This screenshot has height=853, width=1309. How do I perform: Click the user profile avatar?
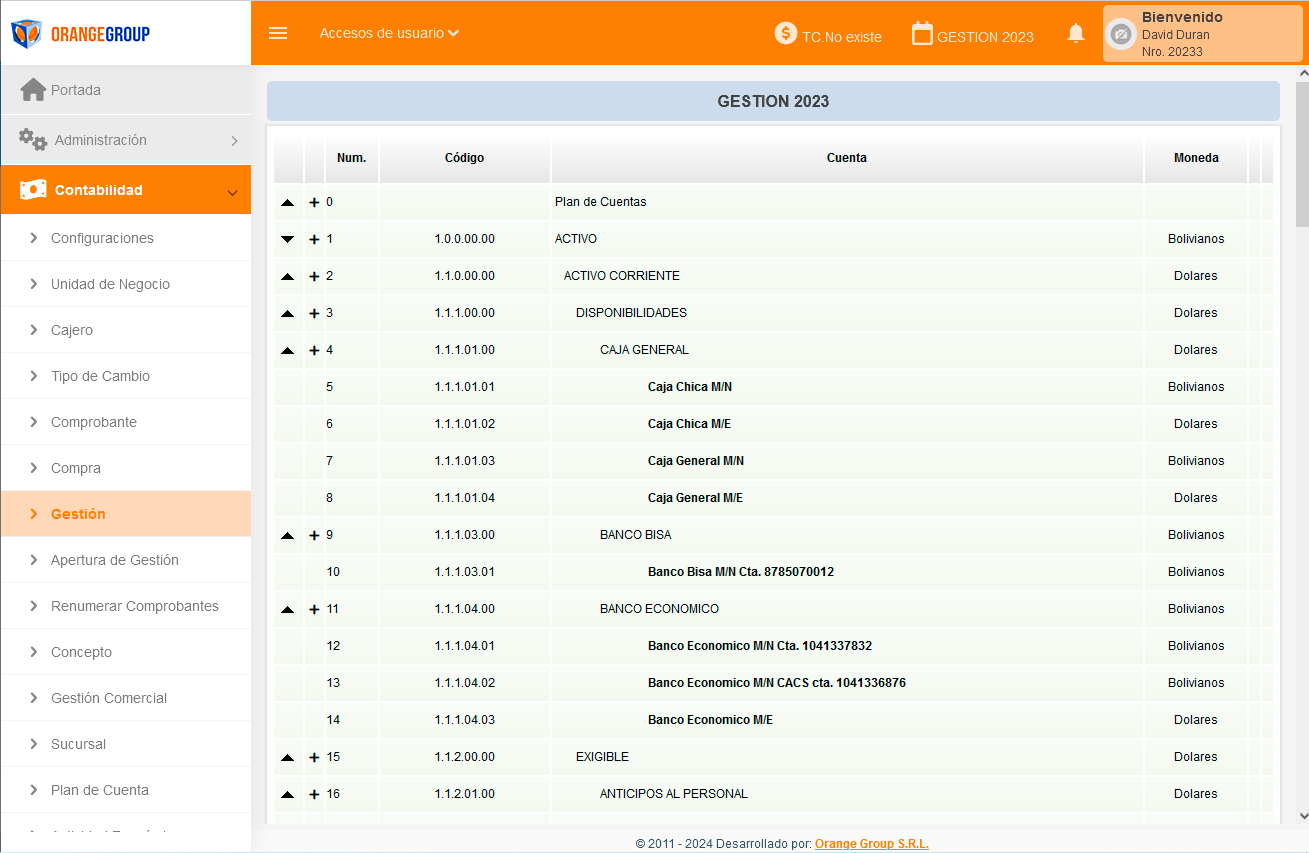coord(1122,34)
